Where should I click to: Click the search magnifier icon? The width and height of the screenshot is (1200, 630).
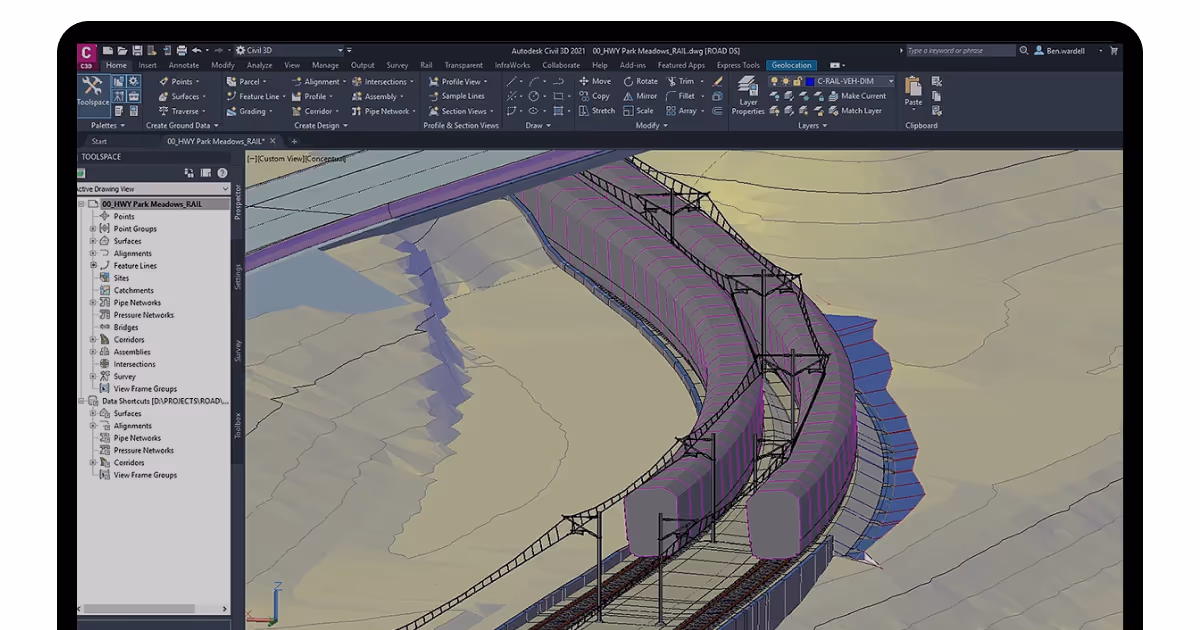(x=1024, y=50)
